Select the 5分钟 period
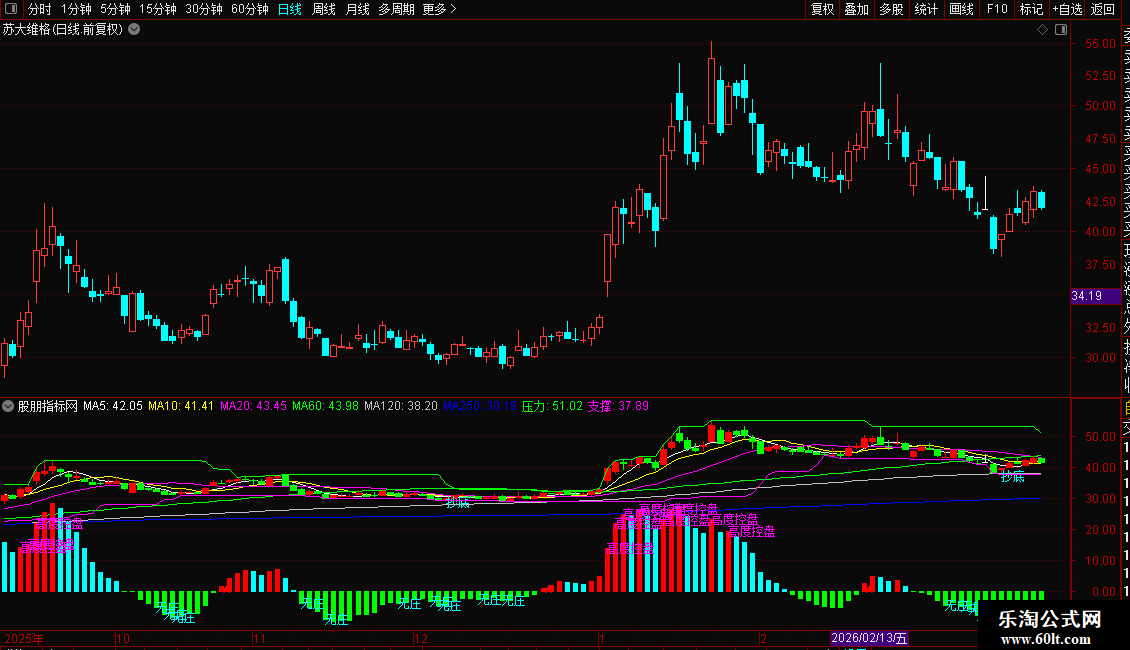 pyautogui.click(x=115, y=9)
